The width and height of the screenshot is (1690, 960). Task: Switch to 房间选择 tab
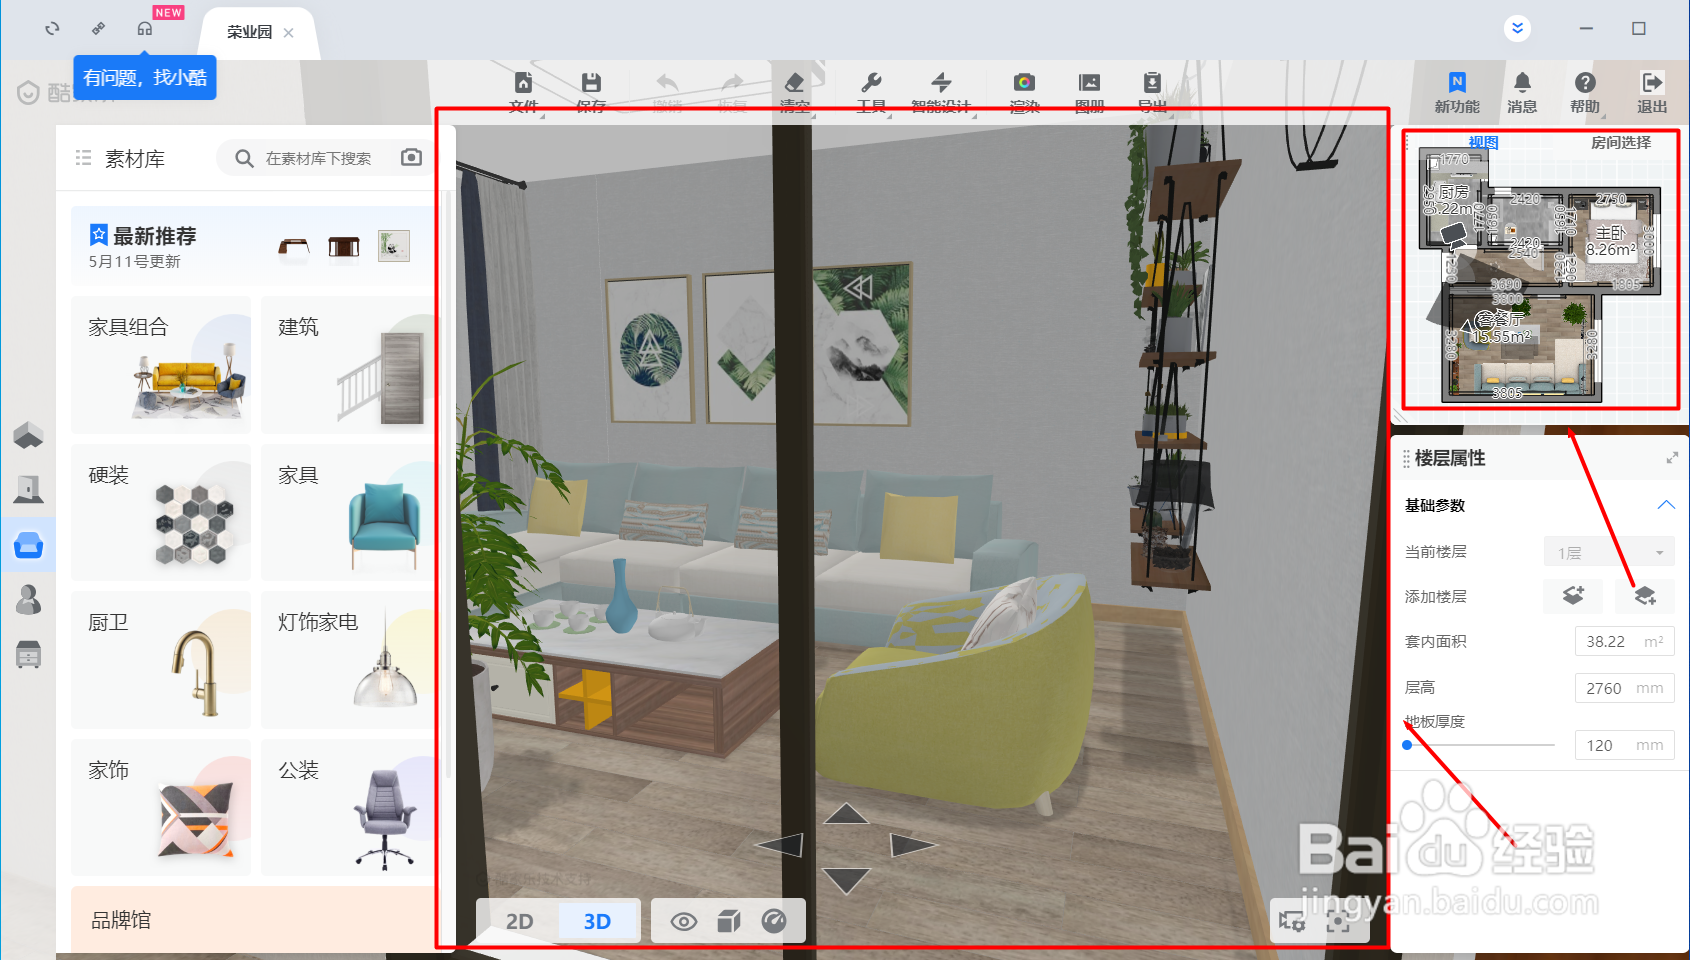click(x=1621, y=143)
